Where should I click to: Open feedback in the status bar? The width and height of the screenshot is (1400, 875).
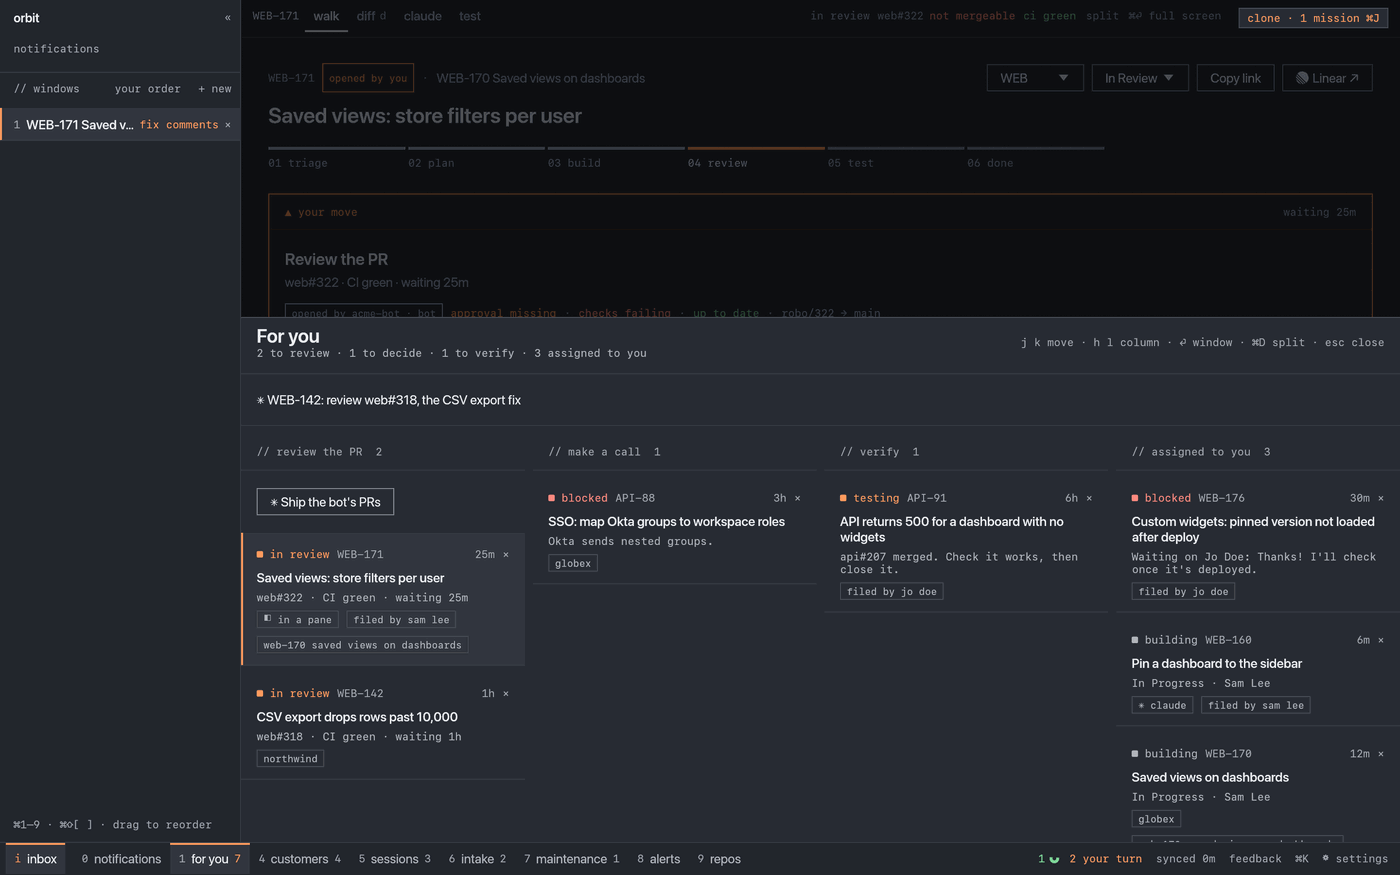1255,859
